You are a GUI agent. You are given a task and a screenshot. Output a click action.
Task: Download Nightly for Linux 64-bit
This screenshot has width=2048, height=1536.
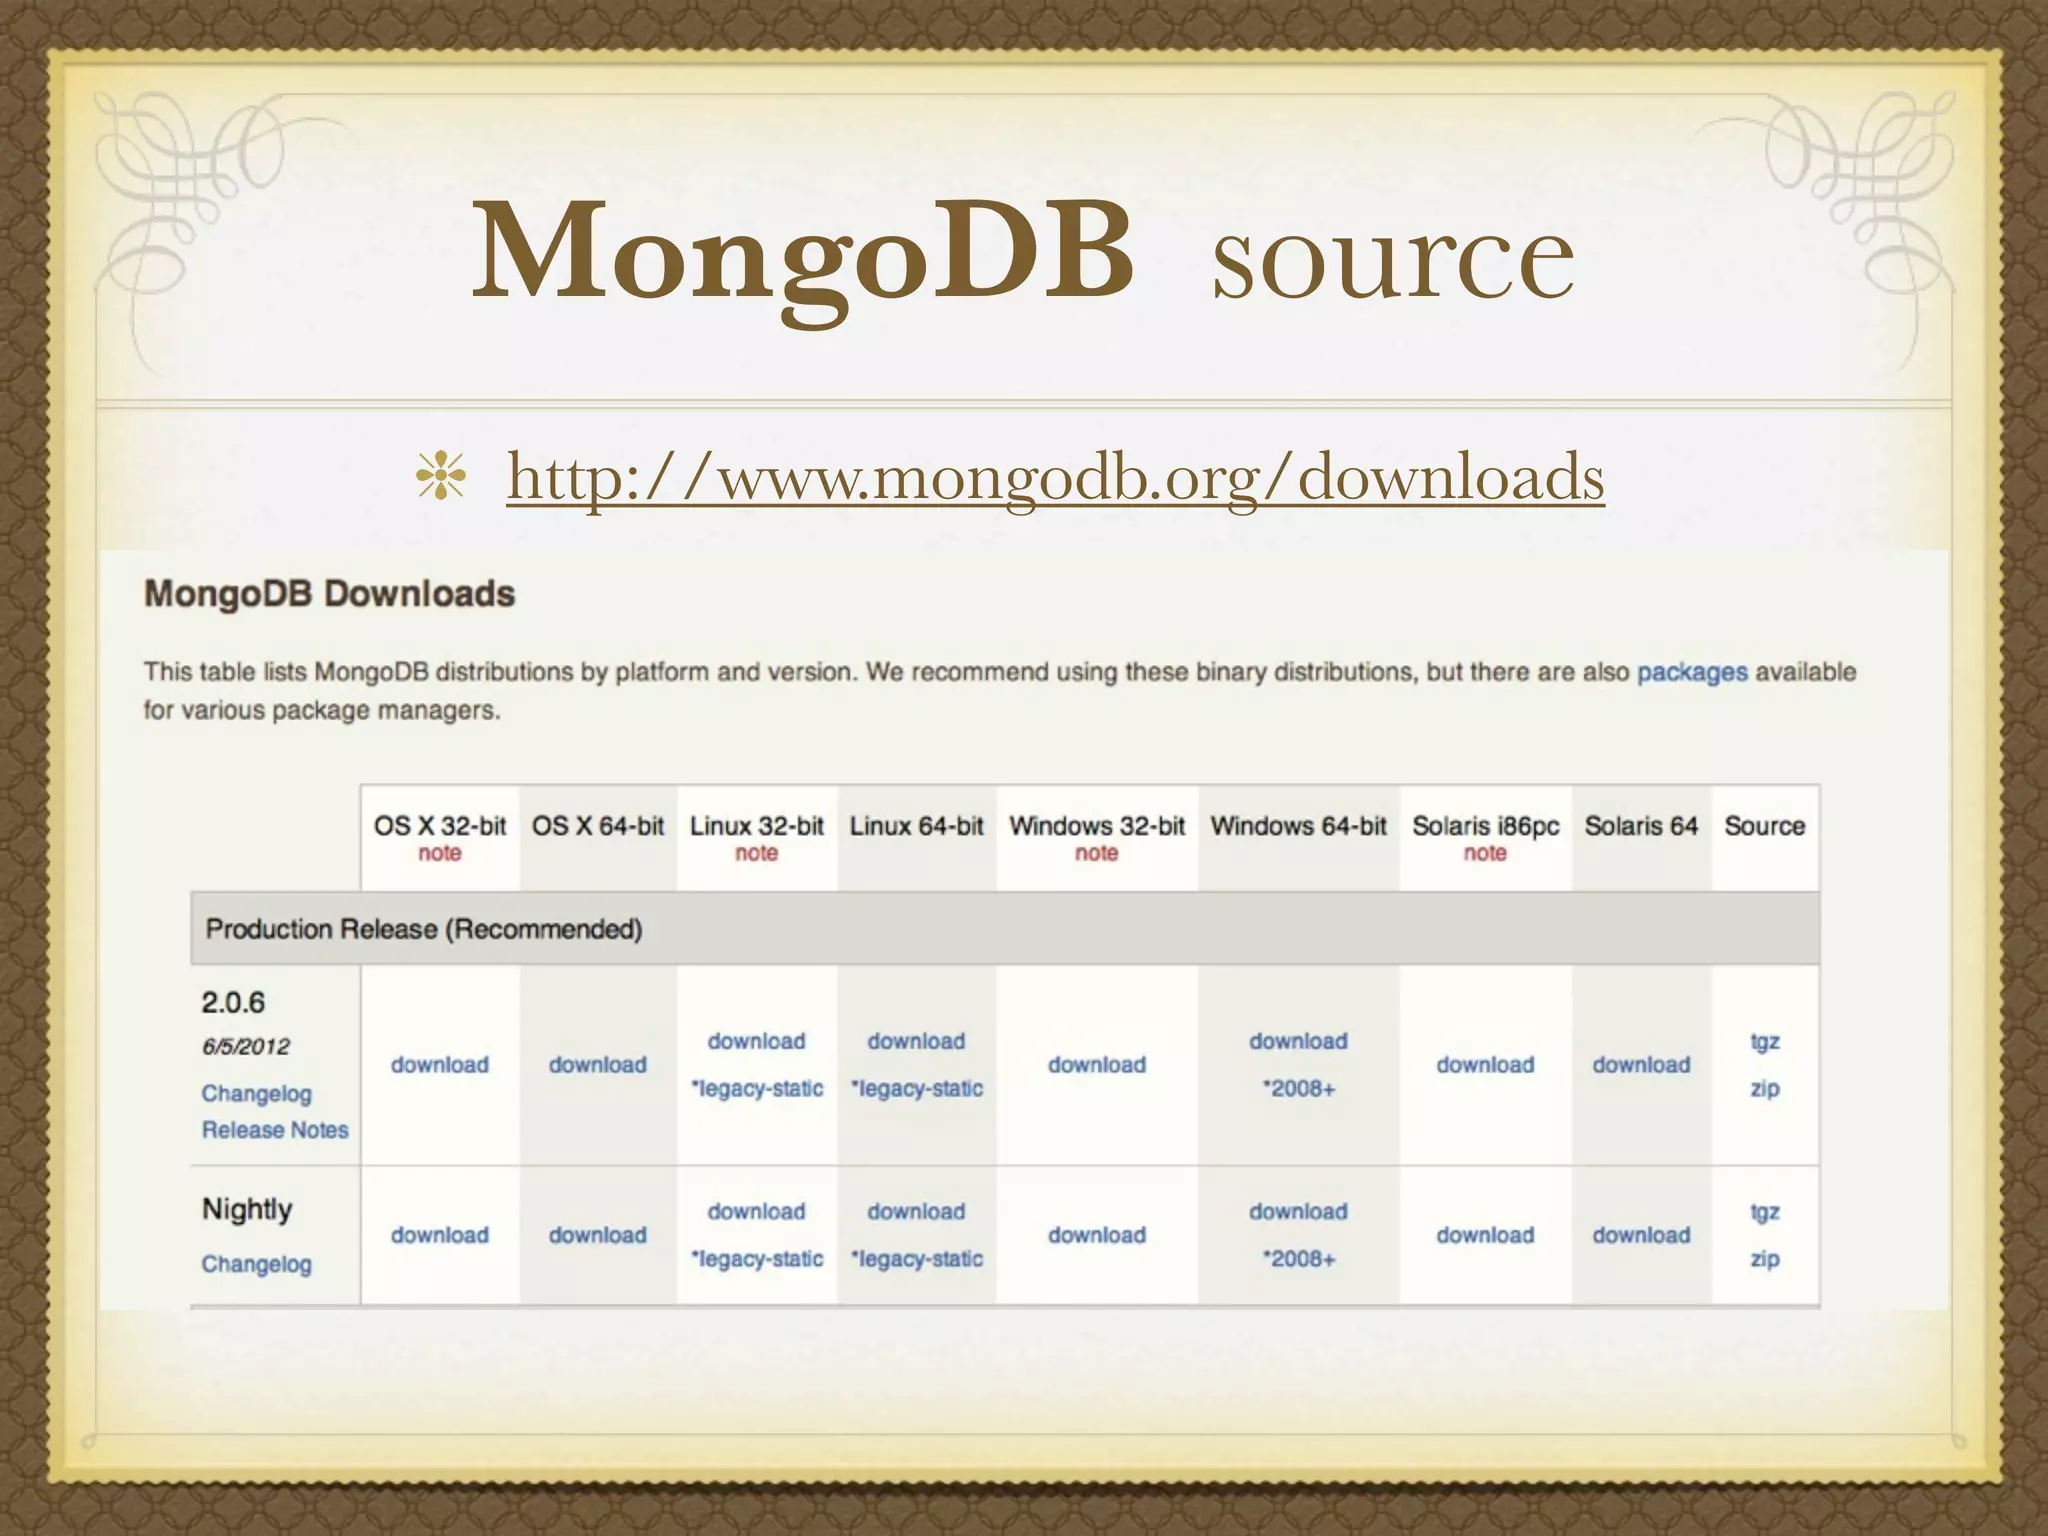[917, 1211]
